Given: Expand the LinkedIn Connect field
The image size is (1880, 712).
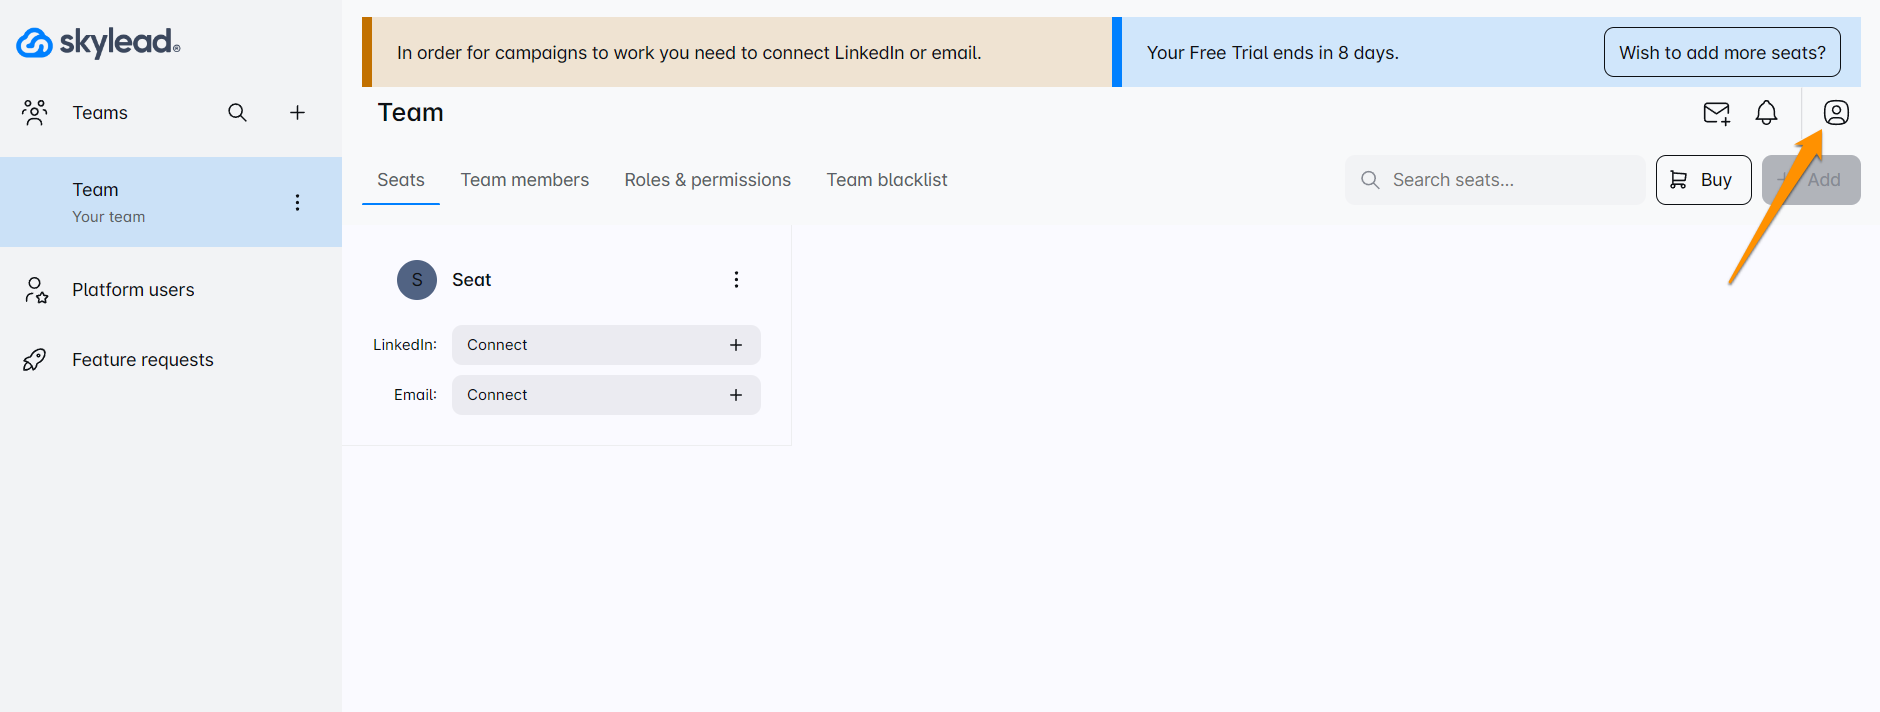Looking at the screenshot, I should [x=606, y=345].
